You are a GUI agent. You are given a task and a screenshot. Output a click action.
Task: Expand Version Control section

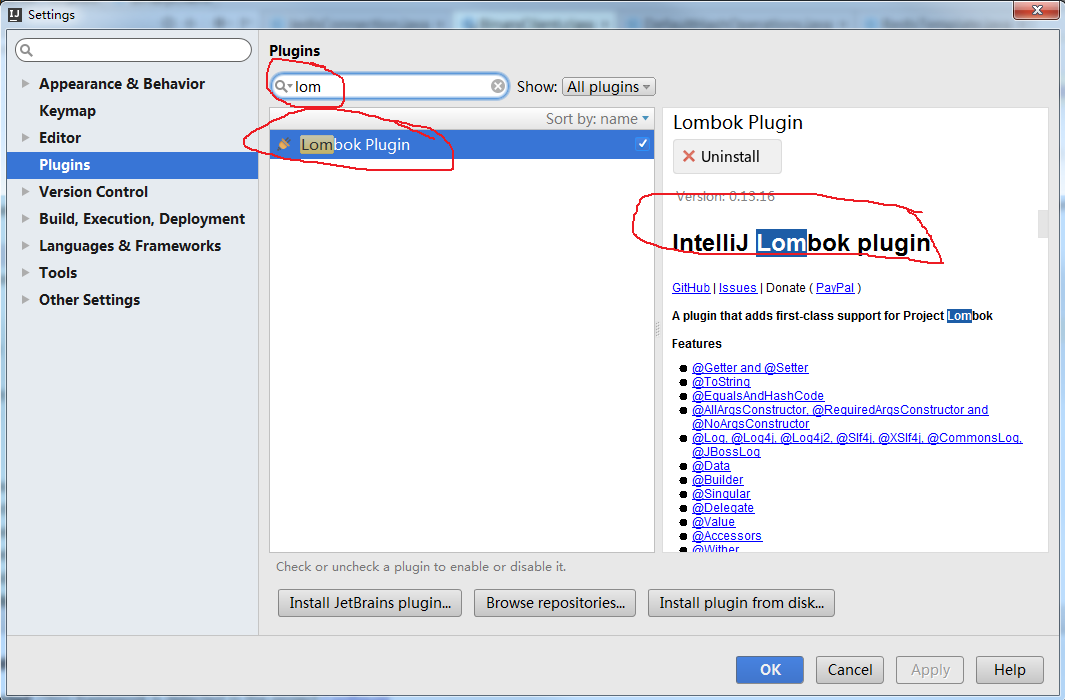tap(26, 191)
